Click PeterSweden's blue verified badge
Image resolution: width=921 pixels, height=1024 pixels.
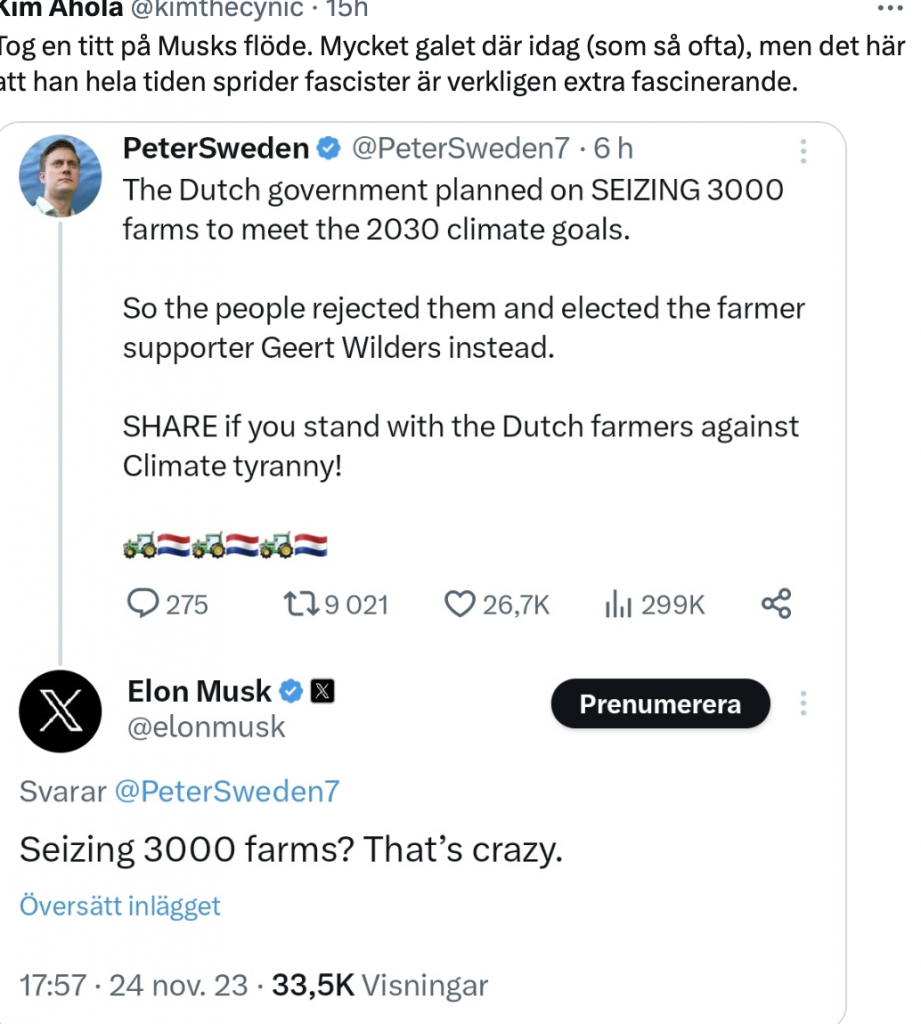click(327, 149)
